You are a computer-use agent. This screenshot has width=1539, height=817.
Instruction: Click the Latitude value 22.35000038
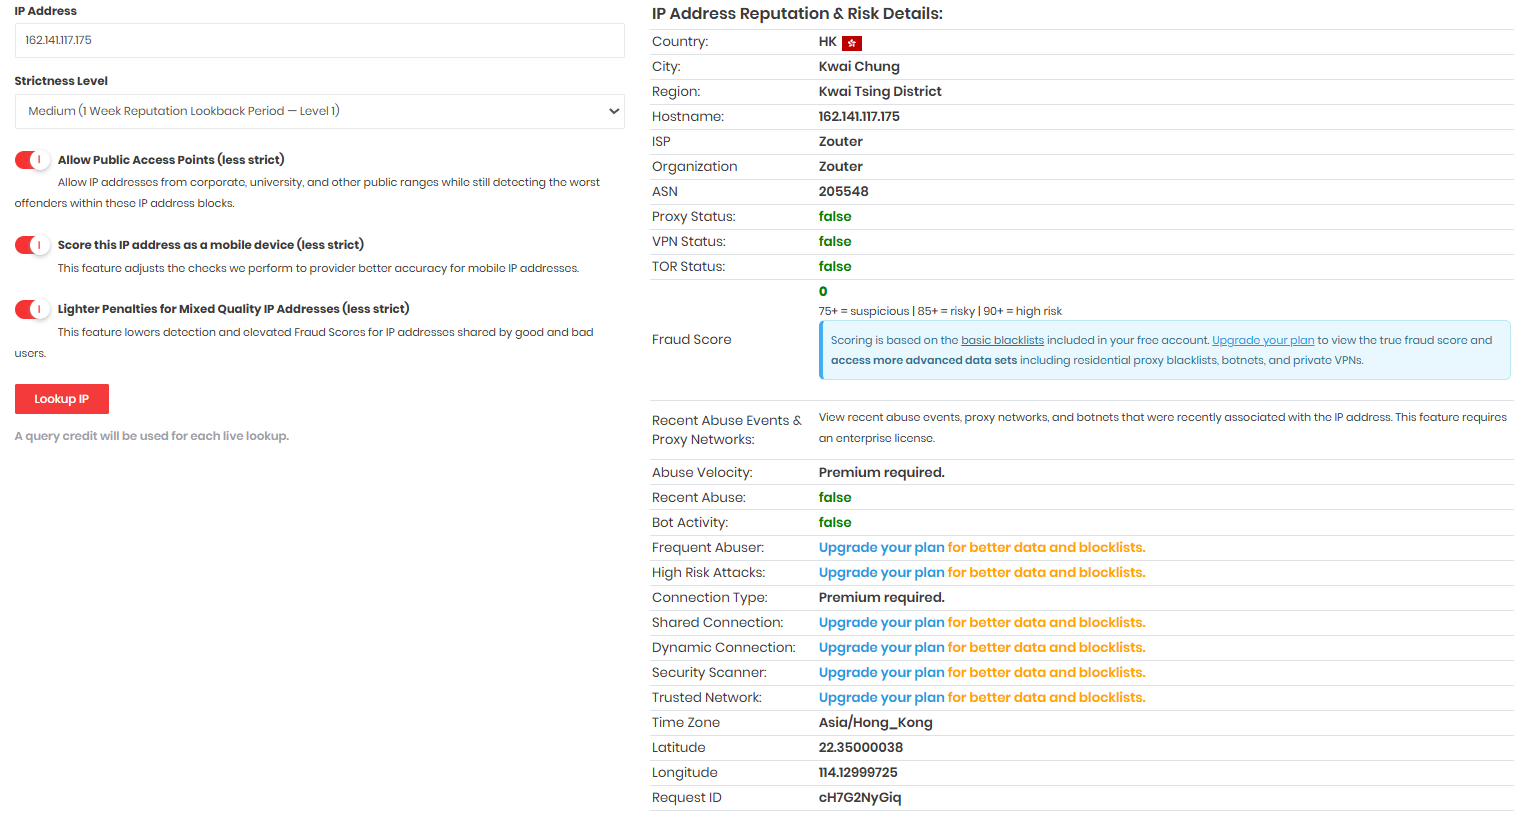click(860, 748)
